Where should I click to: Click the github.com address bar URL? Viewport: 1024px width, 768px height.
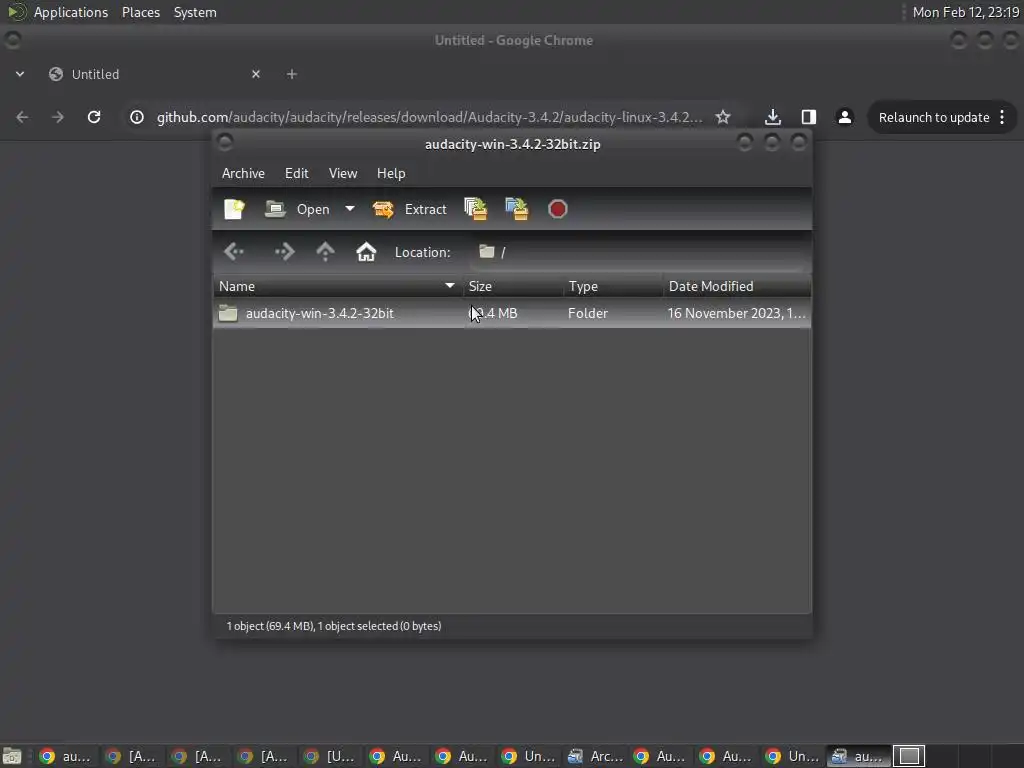(430, 117)
